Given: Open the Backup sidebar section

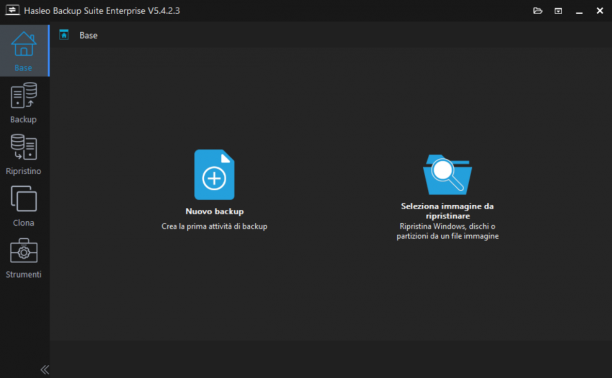Looking at the screenshot, I should [24, 103].
